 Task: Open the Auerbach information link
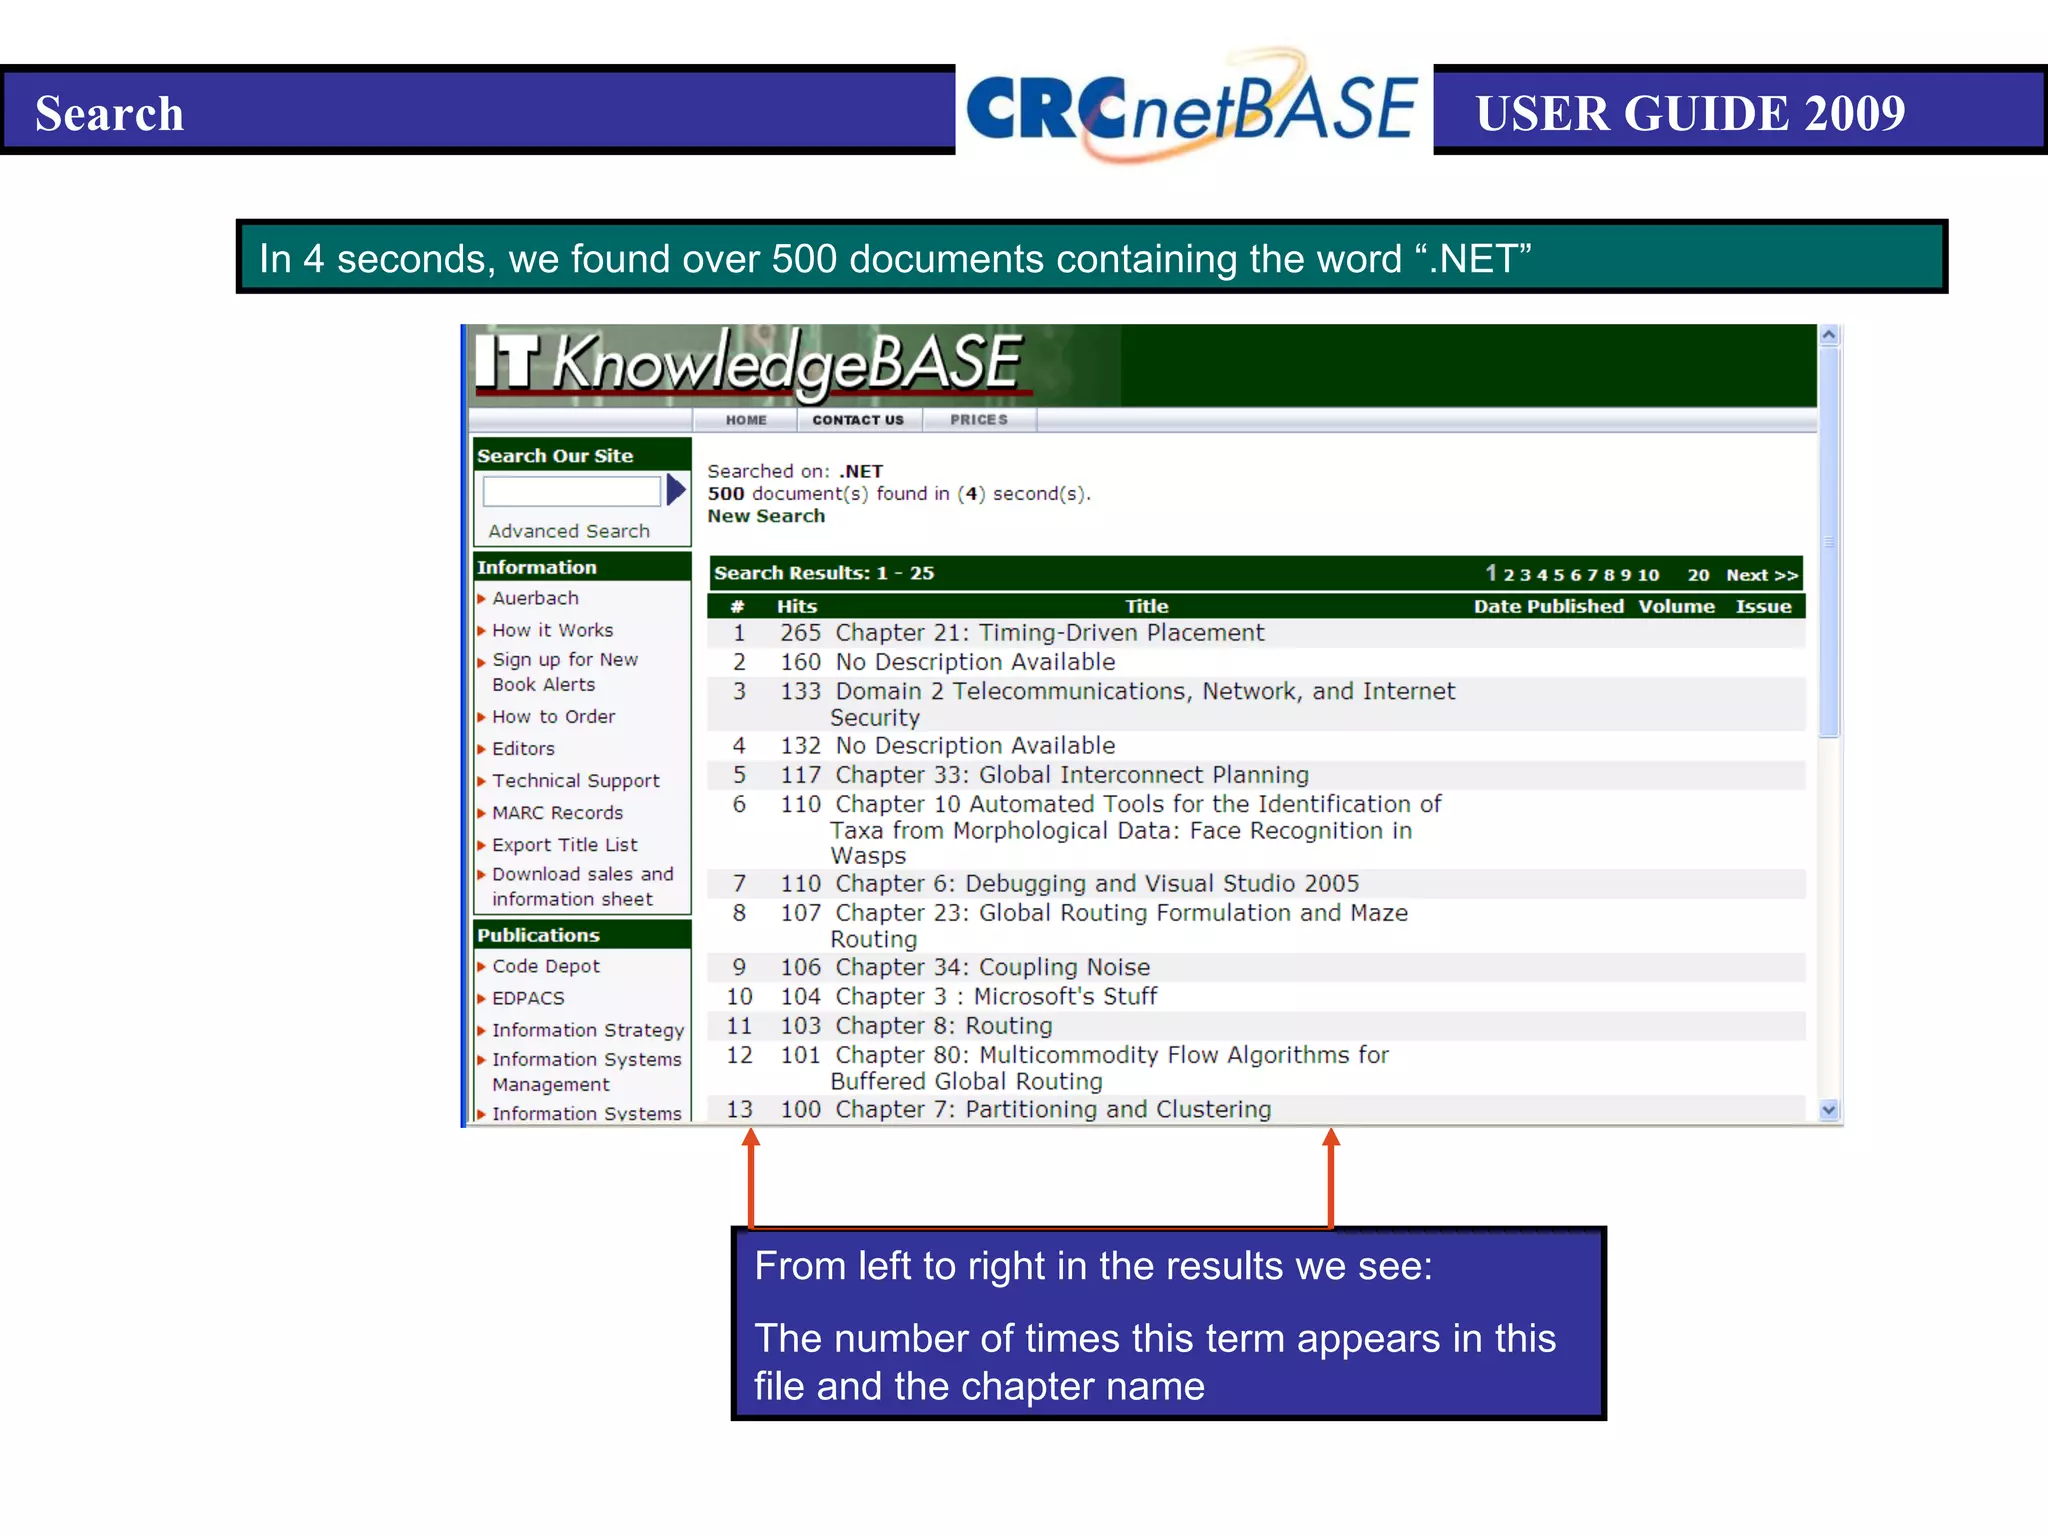coord(535,598)
